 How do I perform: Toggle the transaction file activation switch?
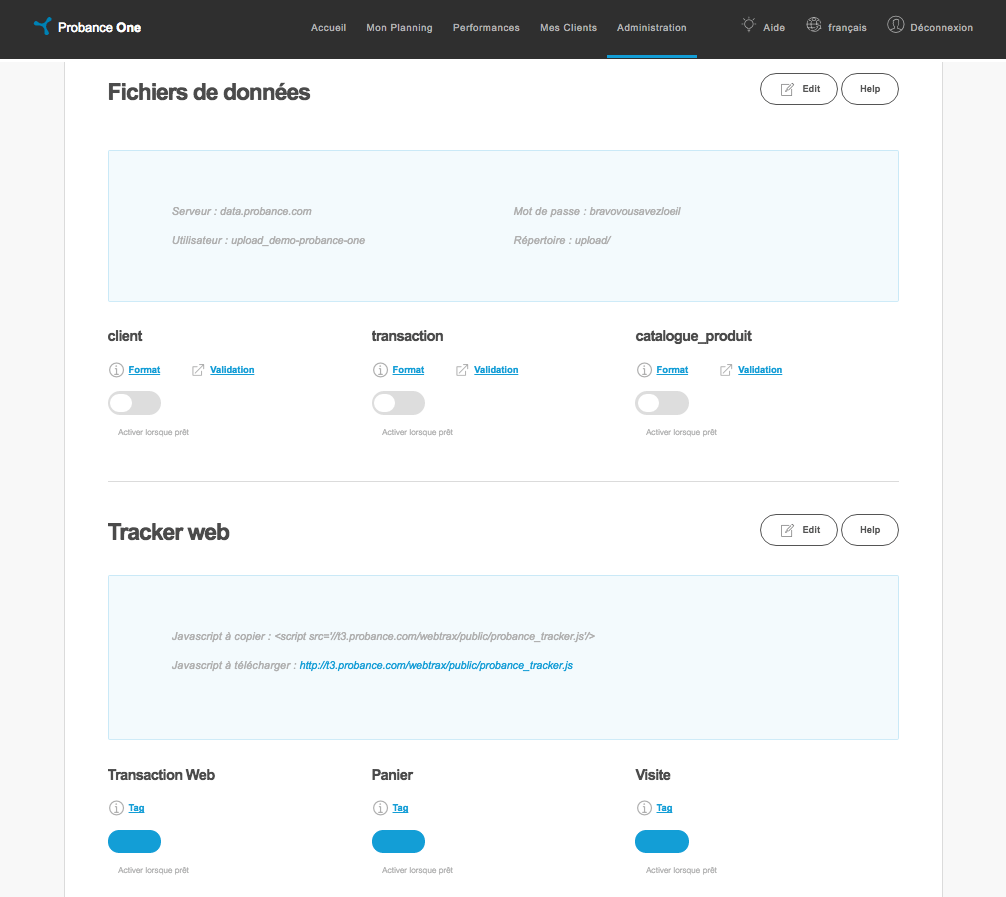point(398,402)
